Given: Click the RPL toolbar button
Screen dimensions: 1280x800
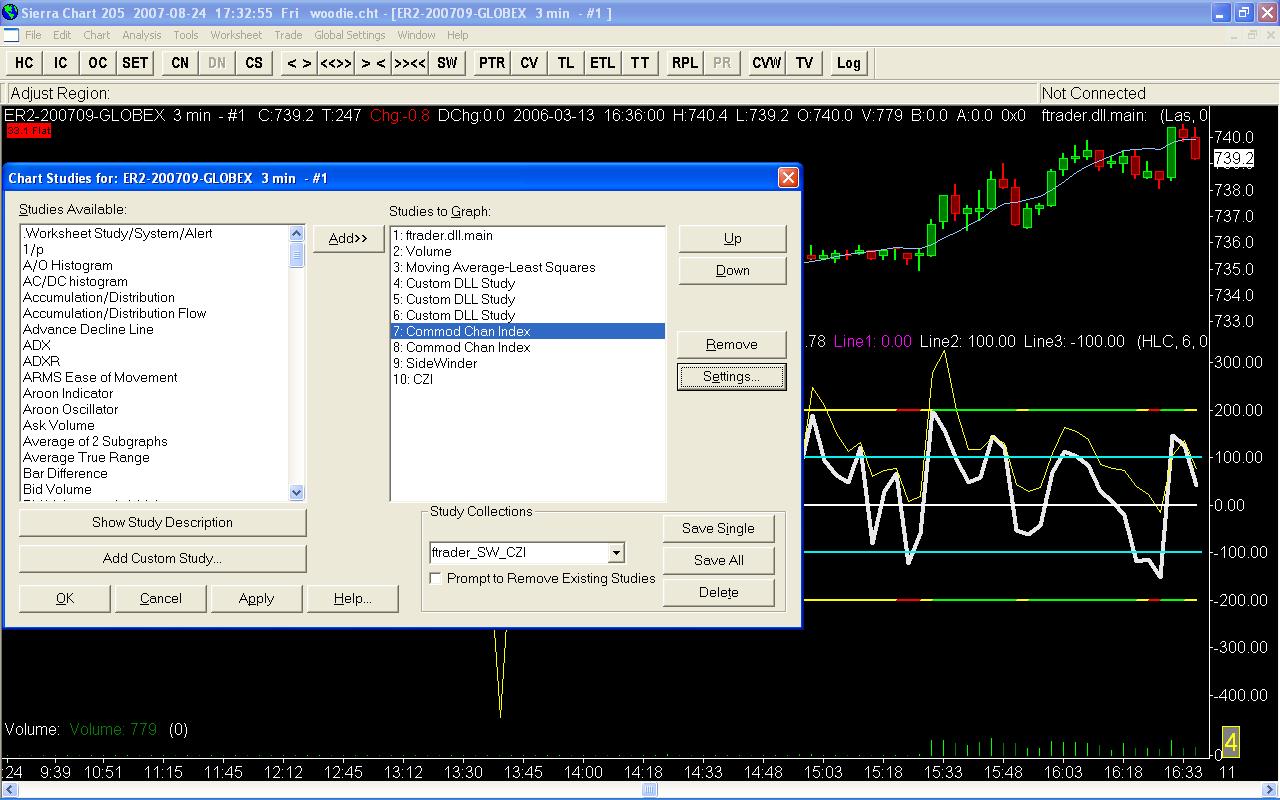Looking at the screenshot, I should 685,63.
